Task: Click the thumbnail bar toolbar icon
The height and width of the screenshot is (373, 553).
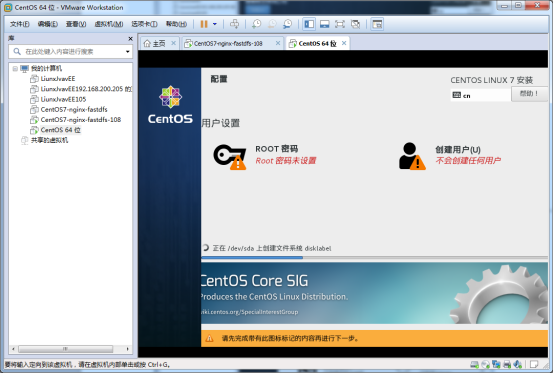Action: coord(324,24)
